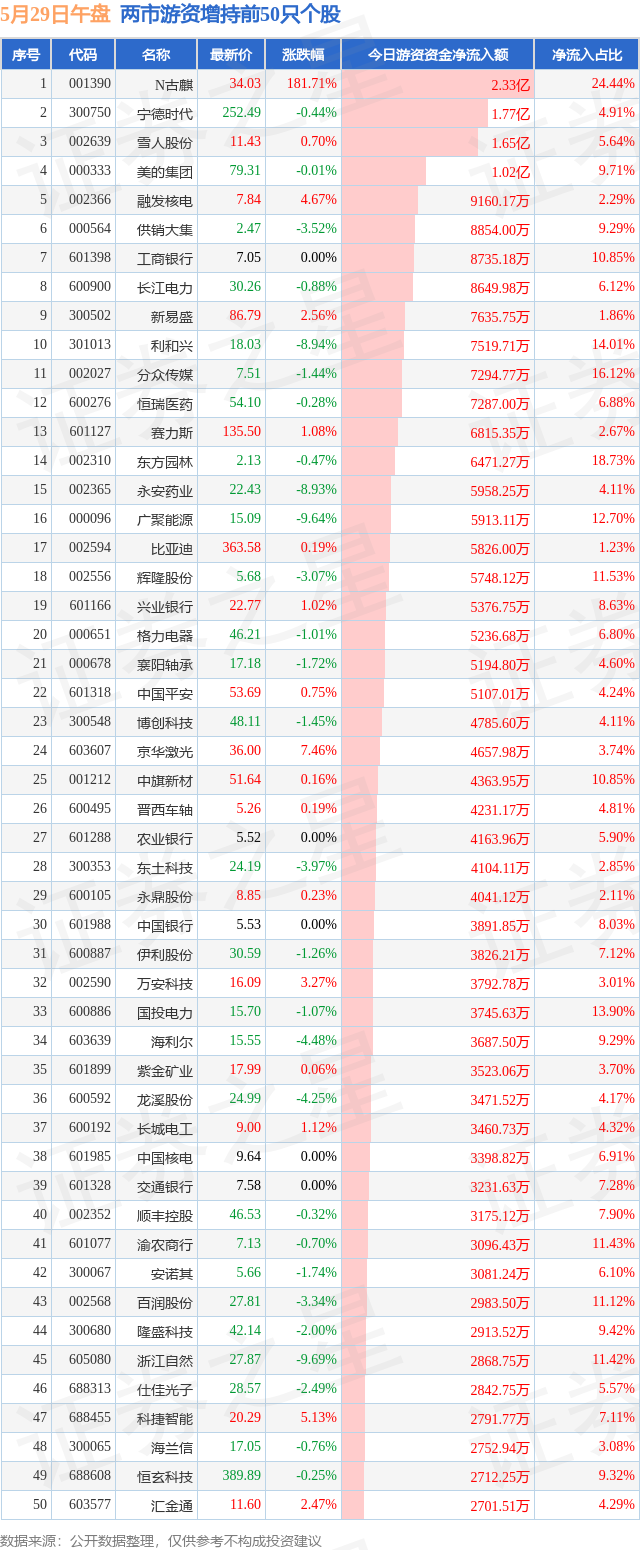Click the stock name 兴业银行
Screen dimensions: 640x1550
point(165,607)
